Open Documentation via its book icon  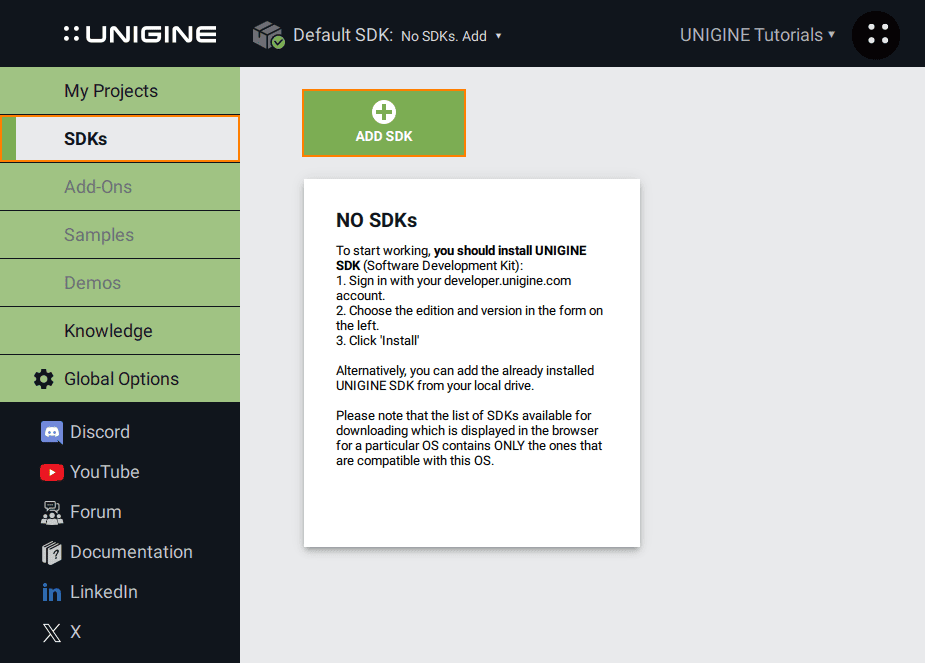tap(52, 552)
